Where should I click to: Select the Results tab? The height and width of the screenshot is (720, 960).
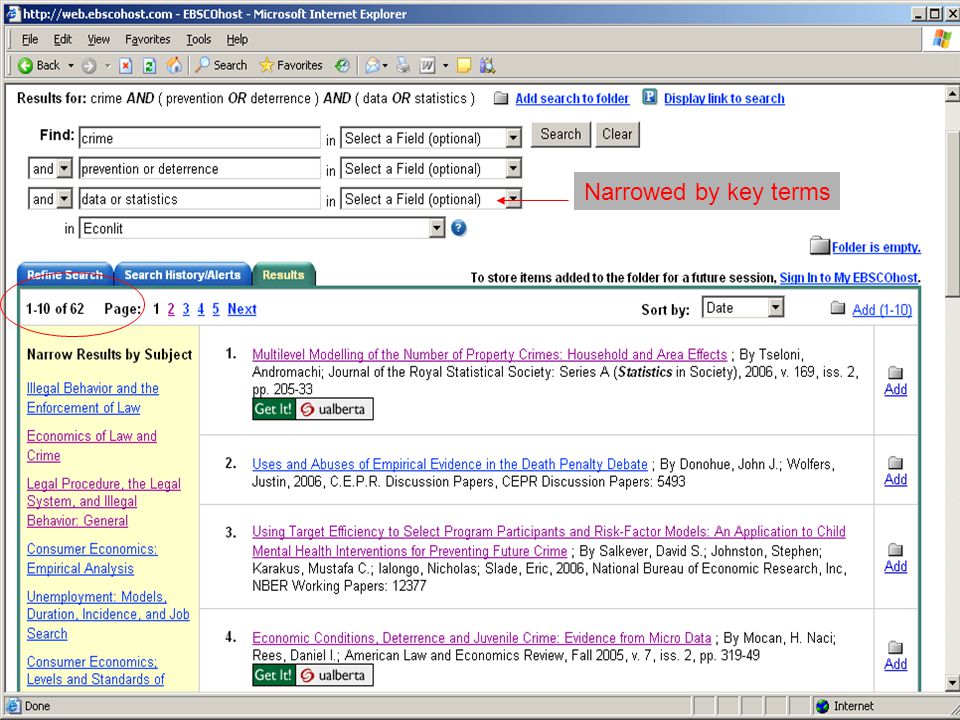tap(283, 275)
